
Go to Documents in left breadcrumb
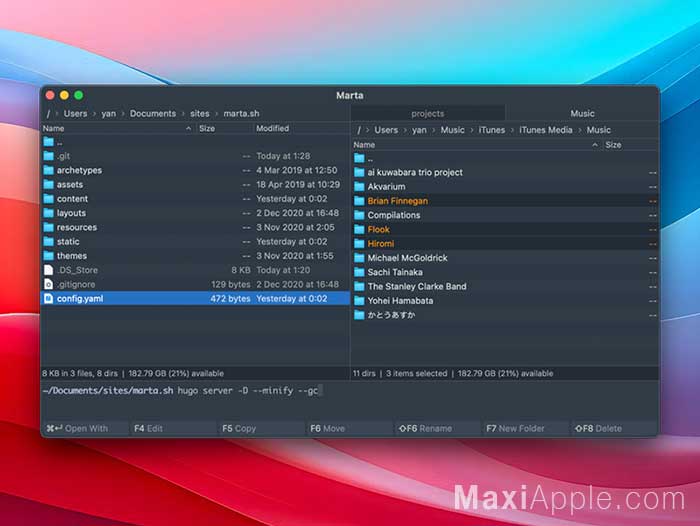[x=153, y=113]
